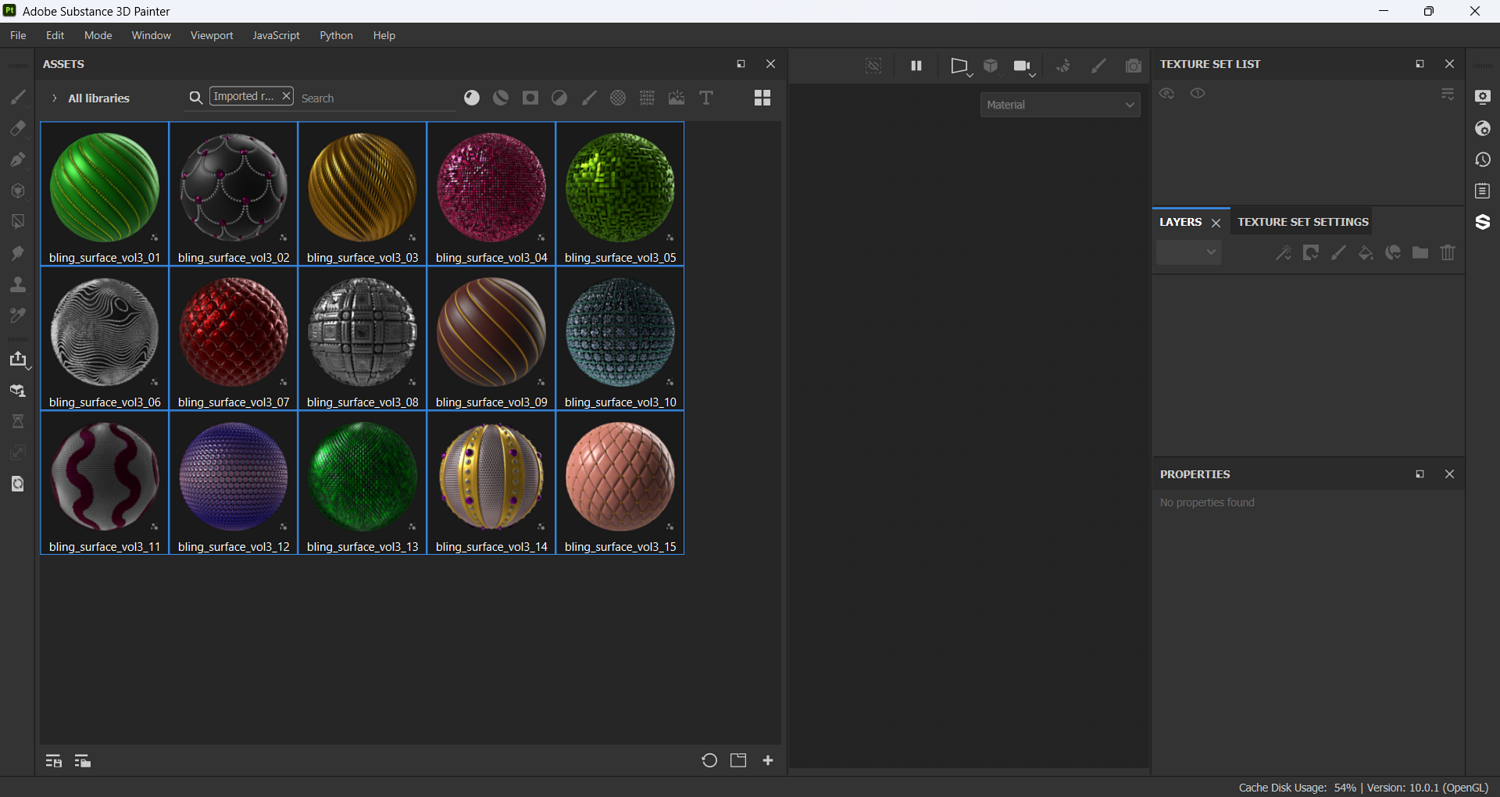Expand All libraries tree

[x=54, y=98]
